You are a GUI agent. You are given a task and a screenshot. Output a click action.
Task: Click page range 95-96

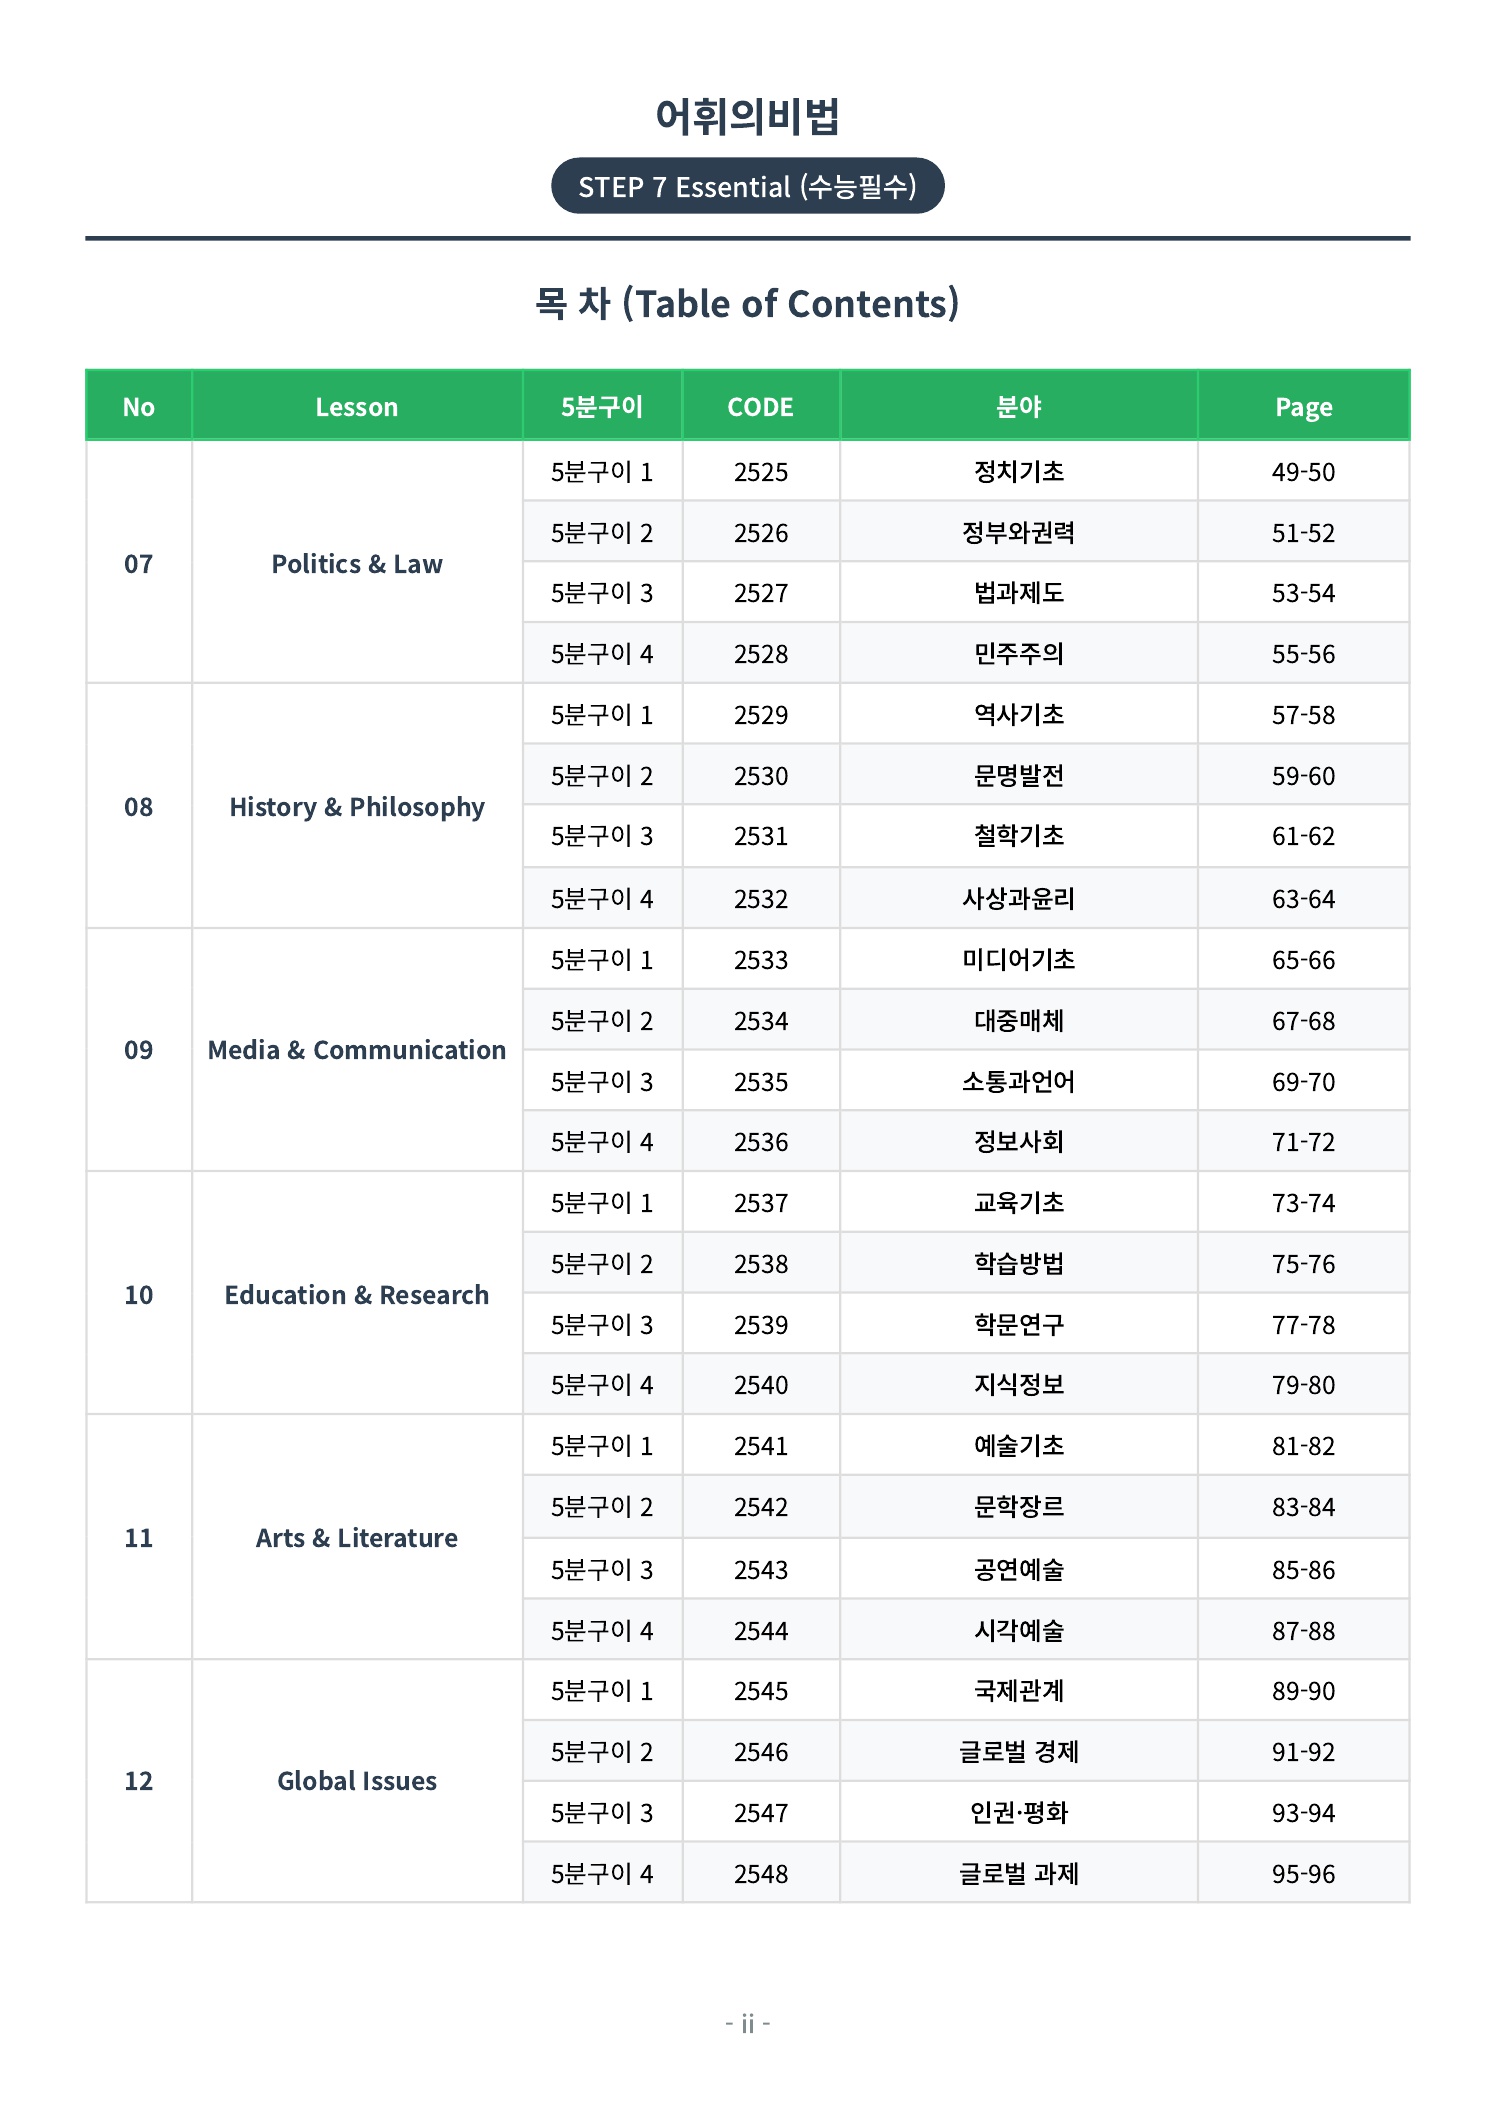coord(1303,1873)
